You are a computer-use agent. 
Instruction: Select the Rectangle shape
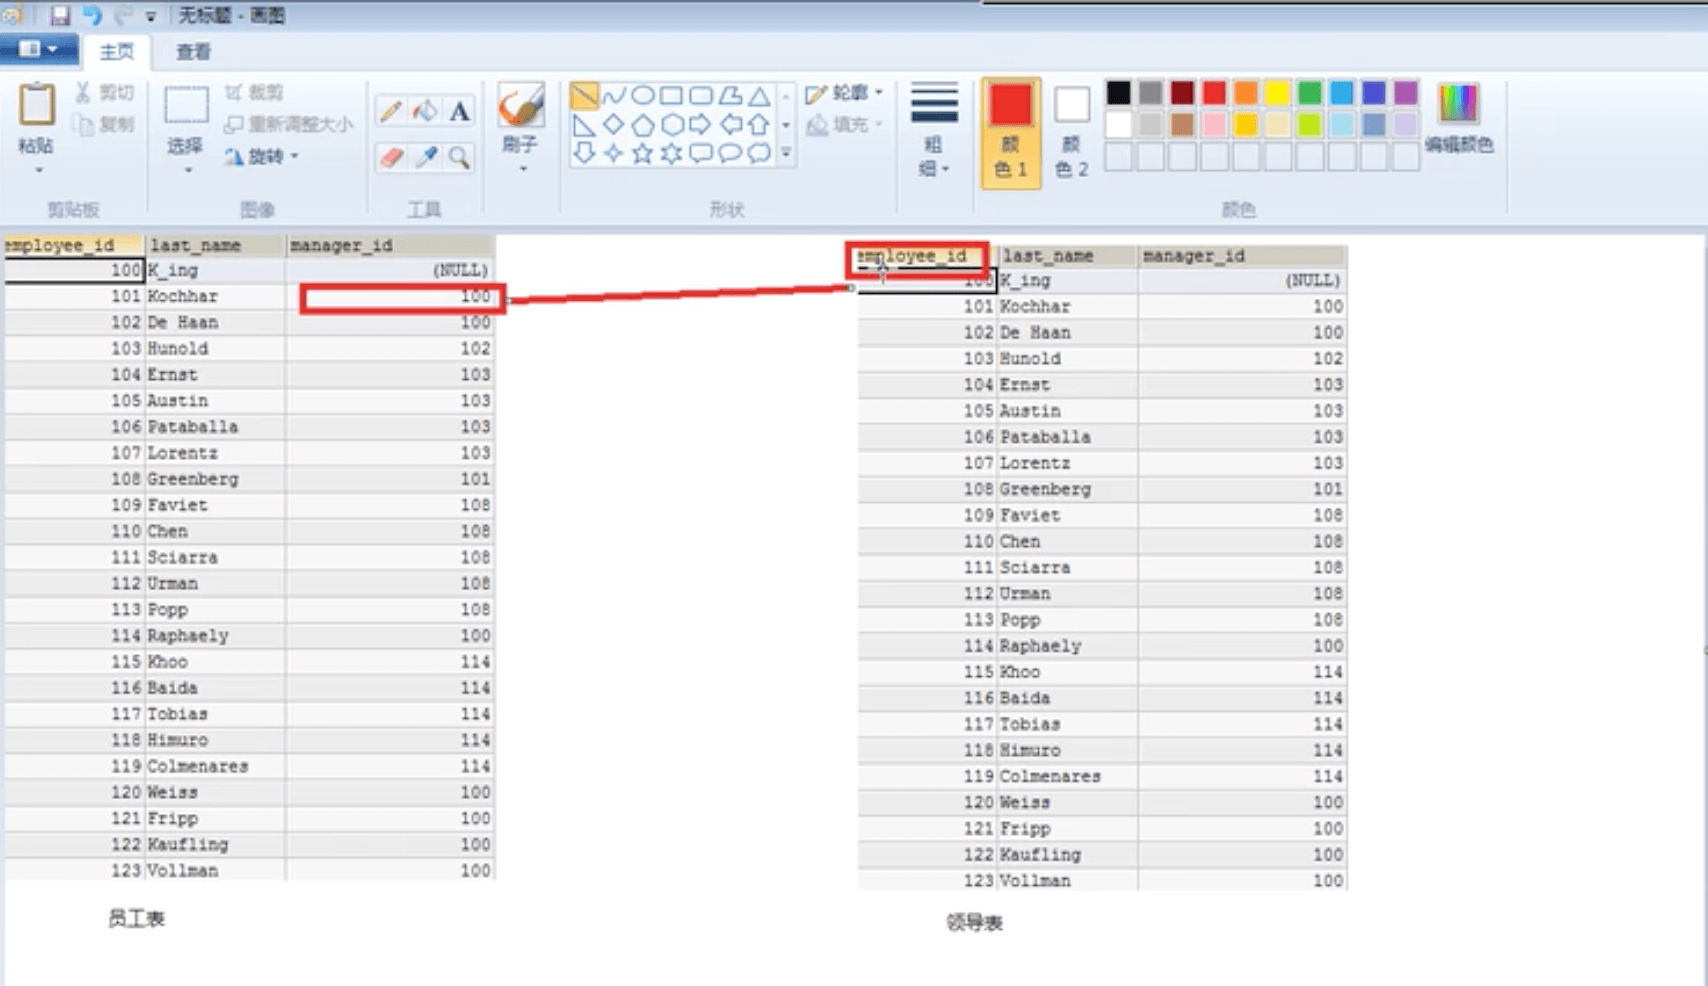coord(672,96)
